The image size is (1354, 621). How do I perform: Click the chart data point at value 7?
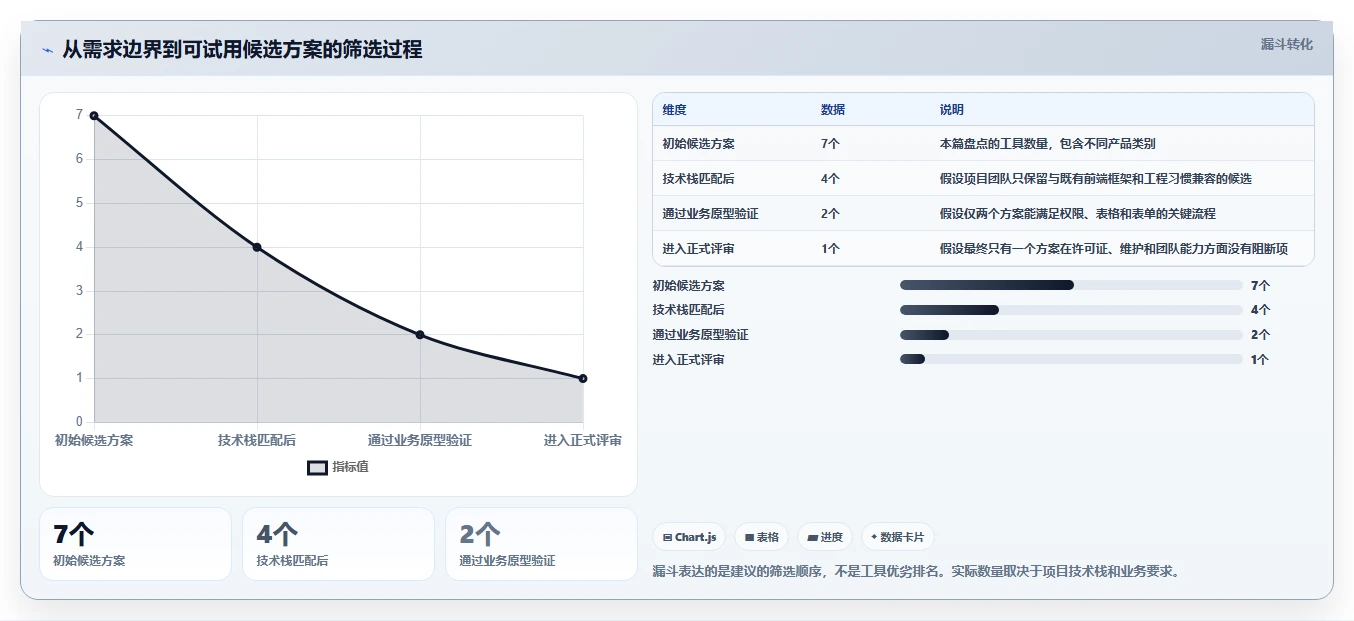94,116
